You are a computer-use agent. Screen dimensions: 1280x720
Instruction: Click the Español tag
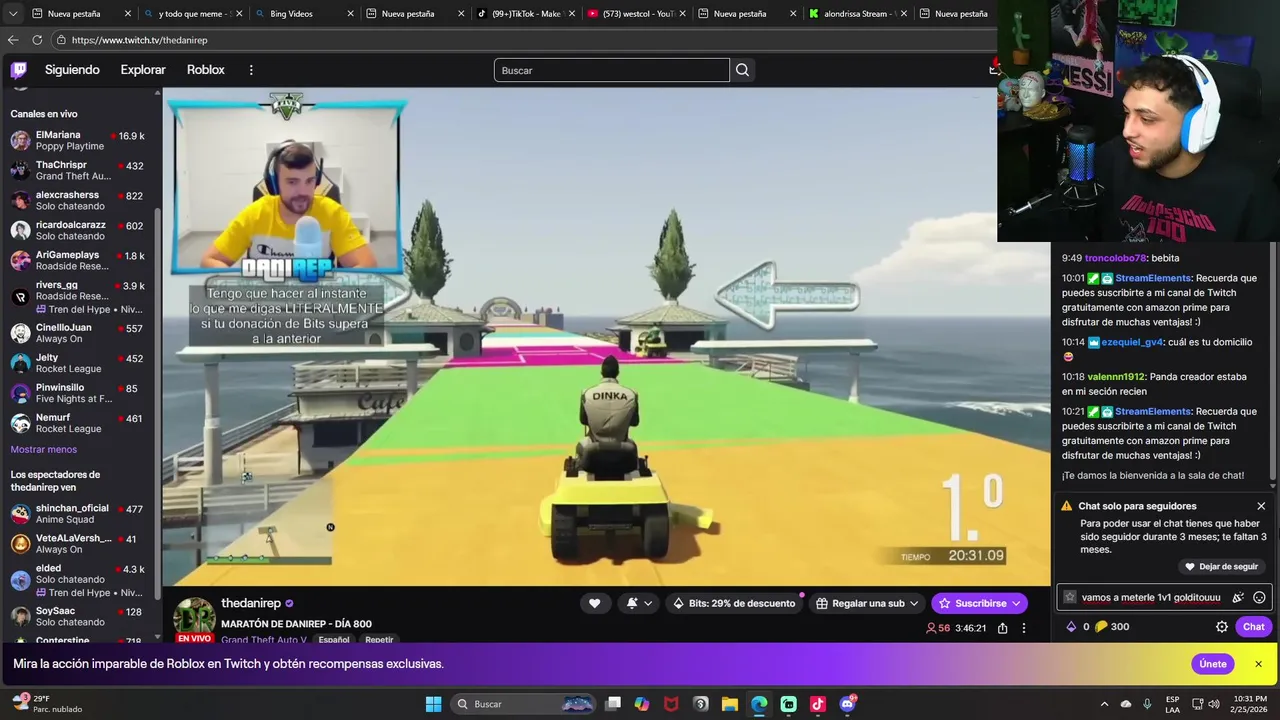[x=334, y=639]
